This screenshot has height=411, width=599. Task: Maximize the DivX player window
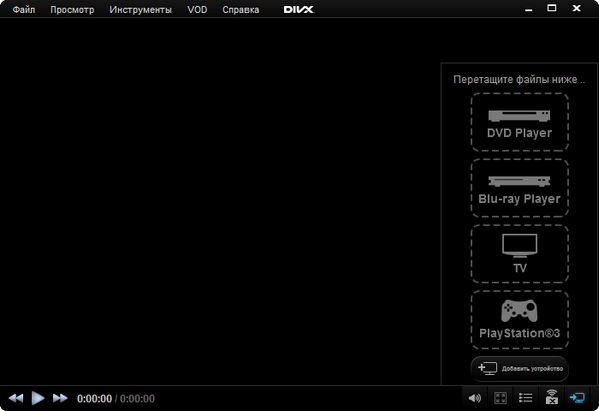pyautogui.click(x=552, y=8)
